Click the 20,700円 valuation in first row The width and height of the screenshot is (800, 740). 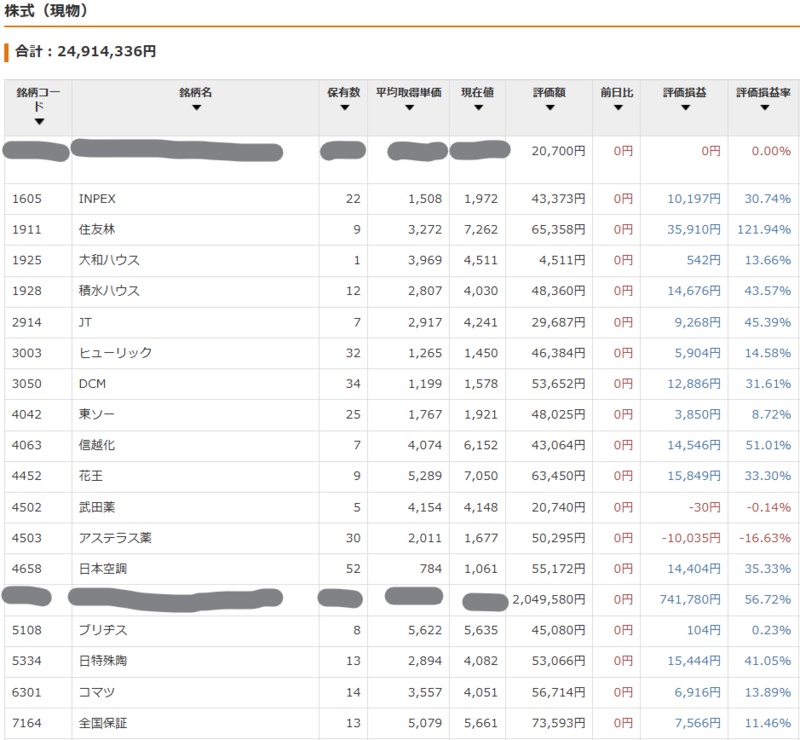point(558,151)
